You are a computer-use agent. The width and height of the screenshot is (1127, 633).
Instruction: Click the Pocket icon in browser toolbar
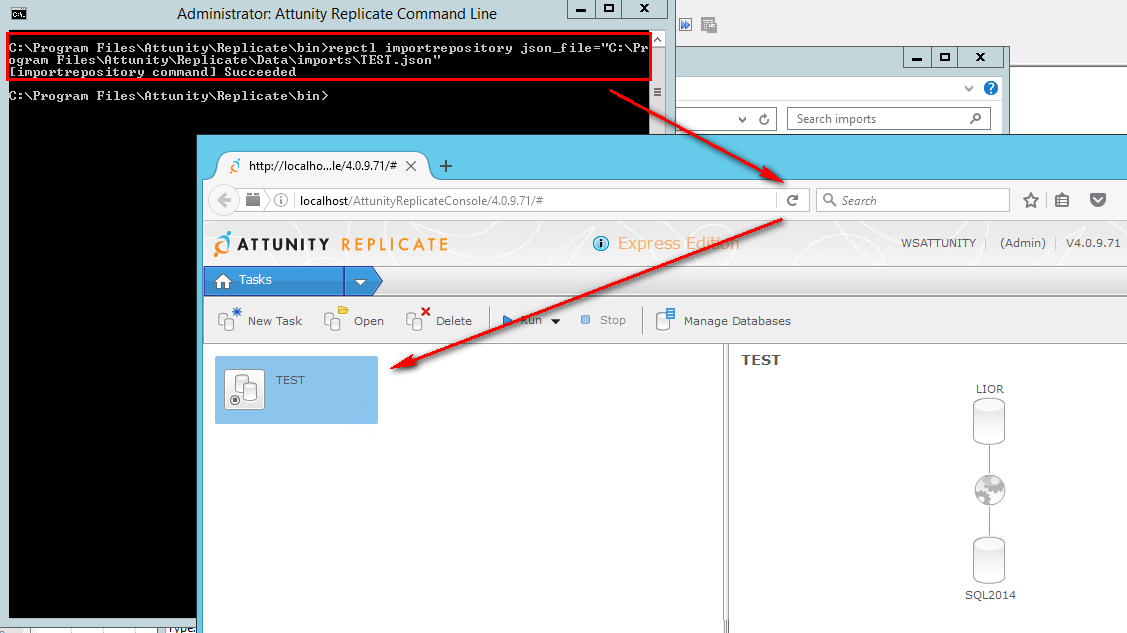tap(1098, 200)
